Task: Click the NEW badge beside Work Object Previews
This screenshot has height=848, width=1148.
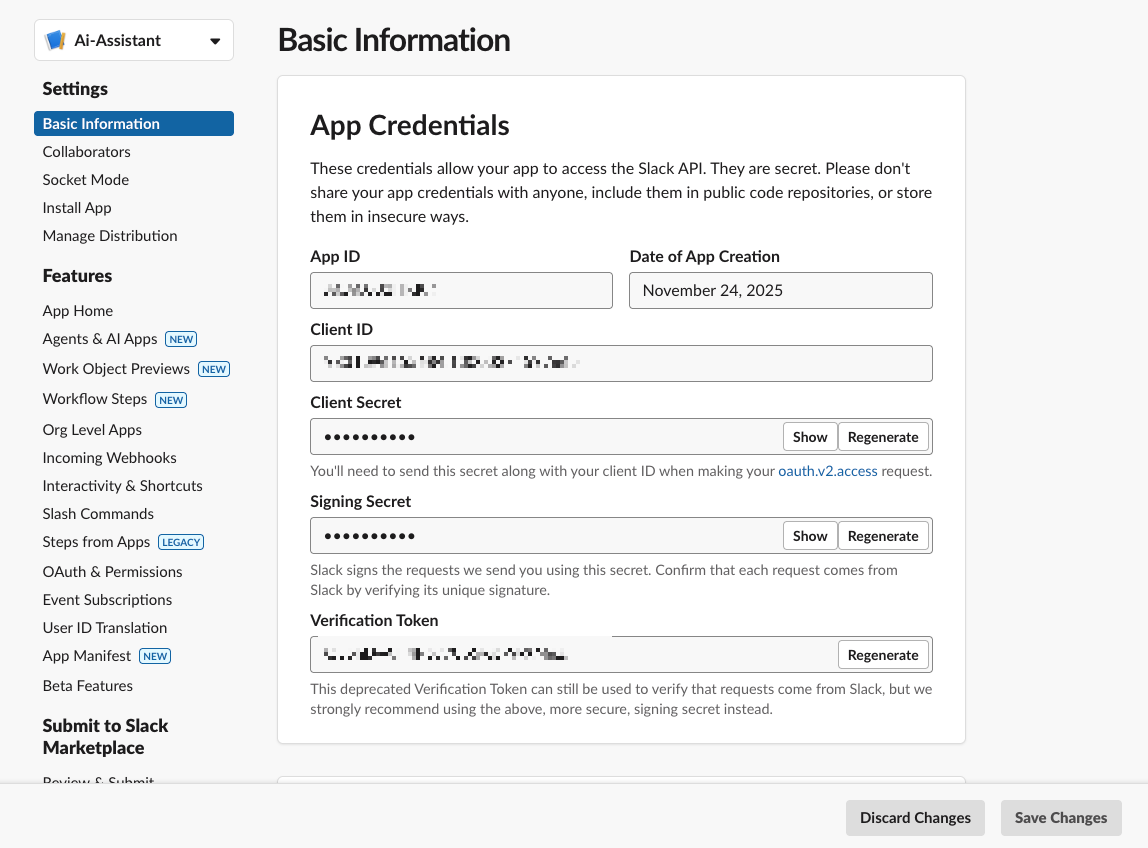Action: point(214,369)
